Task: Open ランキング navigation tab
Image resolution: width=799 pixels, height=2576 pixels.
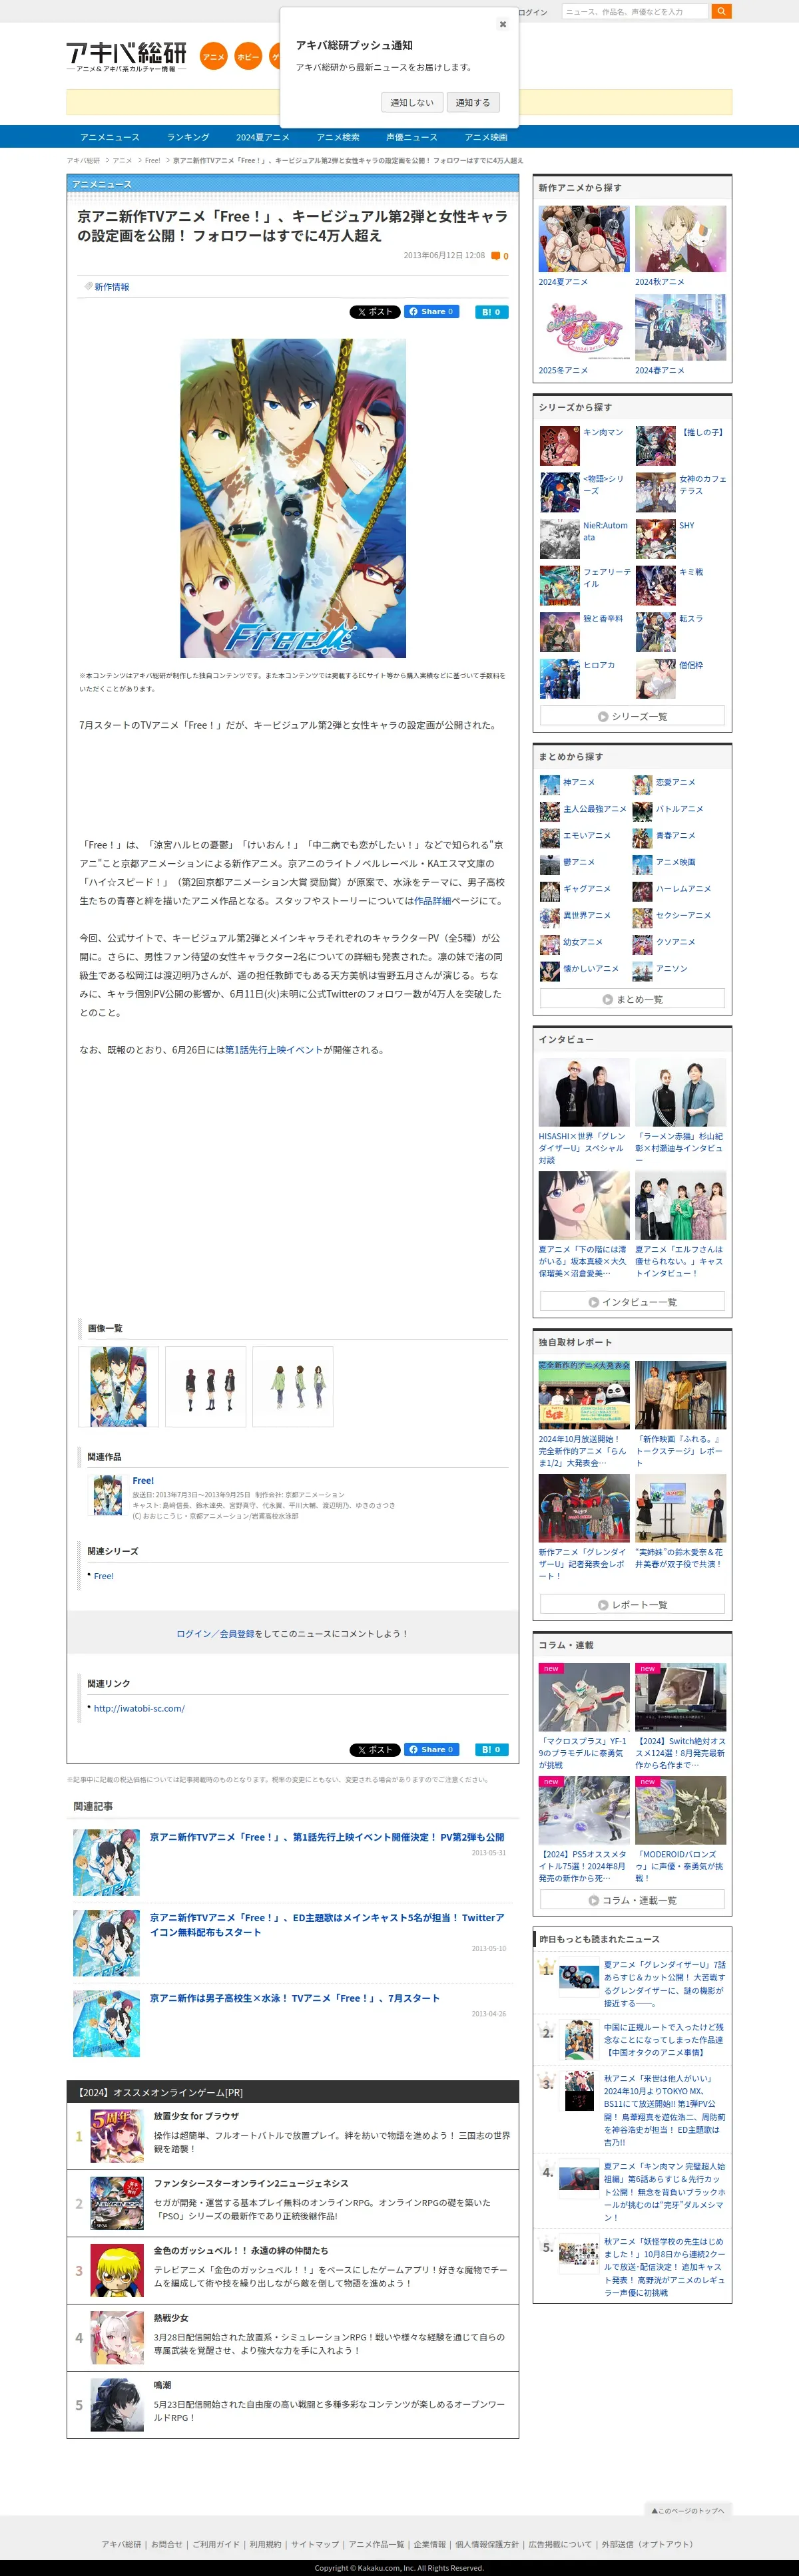Action: click(188, 137)
